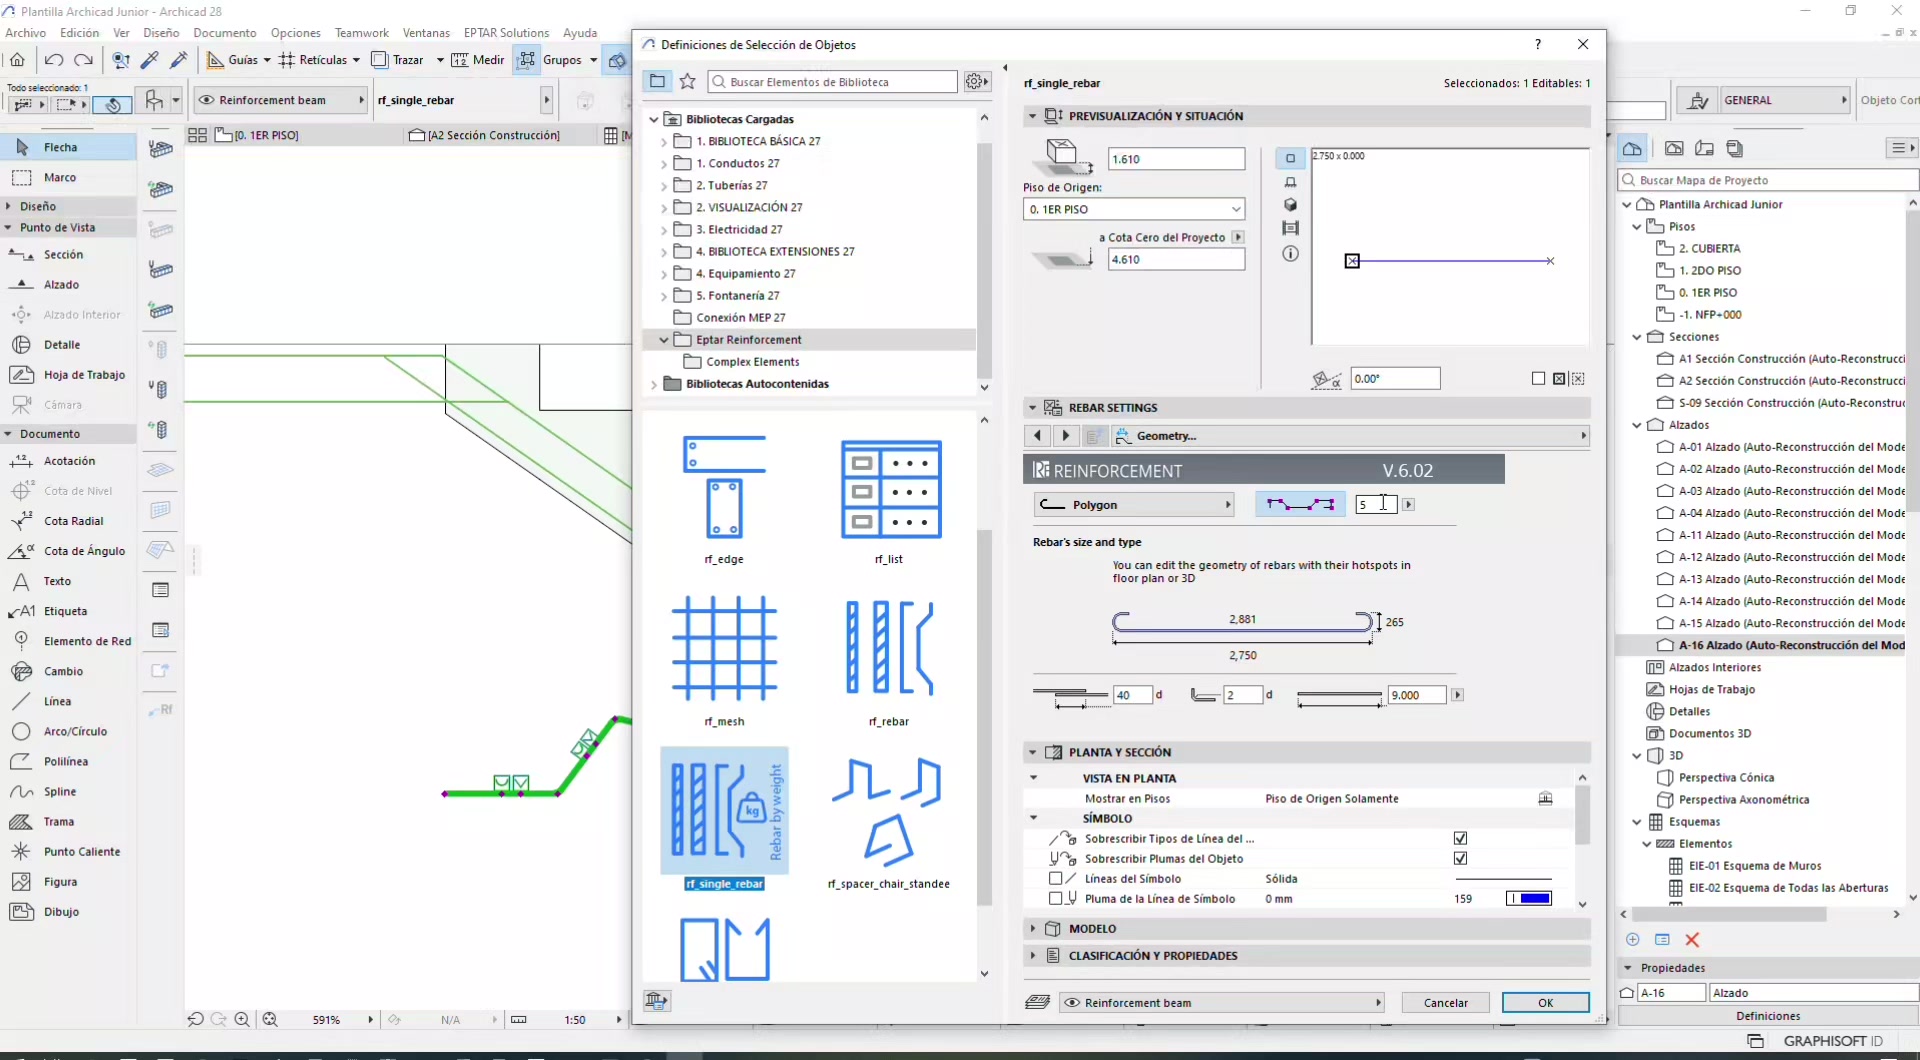Click the Redo arrow in toolbar

[x=84, y=60]
